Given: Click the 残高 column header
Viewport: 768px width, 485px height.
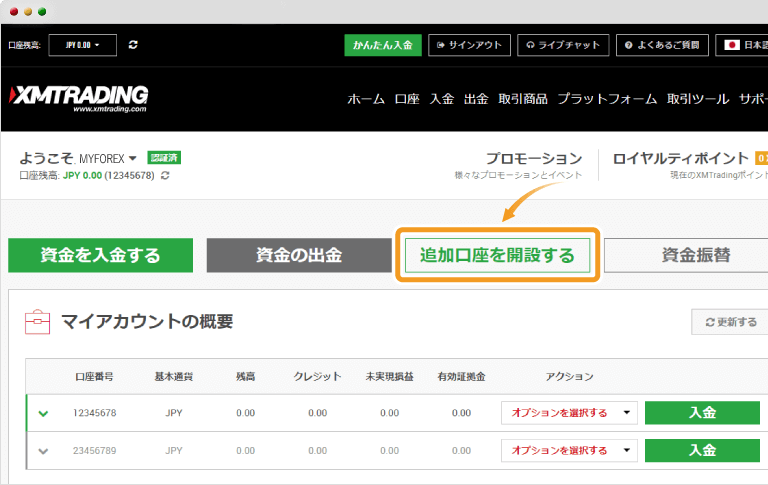Looking at the screenshot, I should coord(245,377).
